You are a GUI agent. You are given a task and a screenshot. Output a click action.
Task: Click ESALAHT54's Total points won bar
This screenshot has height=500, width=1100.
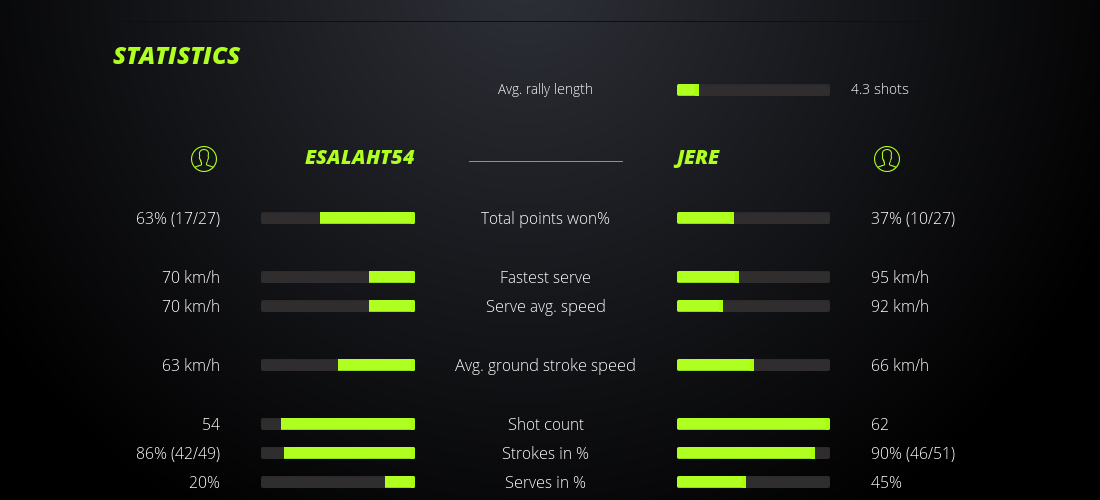tap(338, 218)
